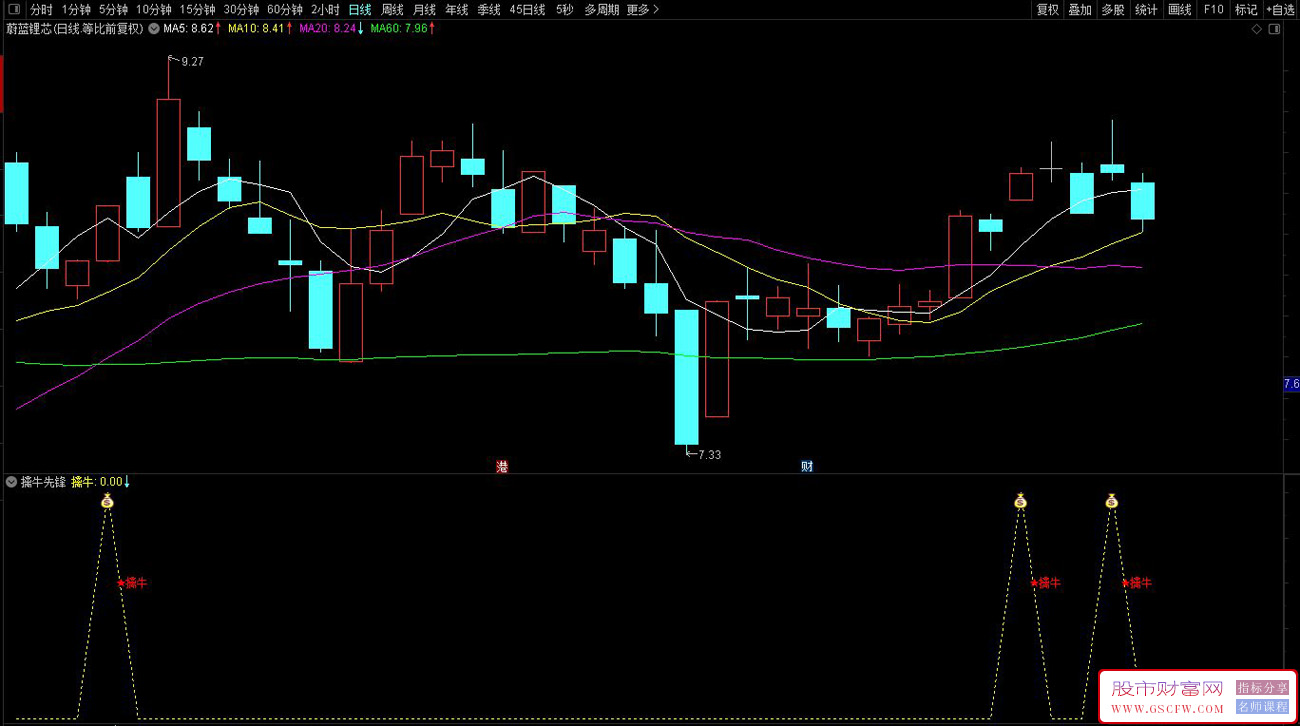Click 名师课程 link
Viewport: 1300px width, 726px height.
click(1262, 706)
